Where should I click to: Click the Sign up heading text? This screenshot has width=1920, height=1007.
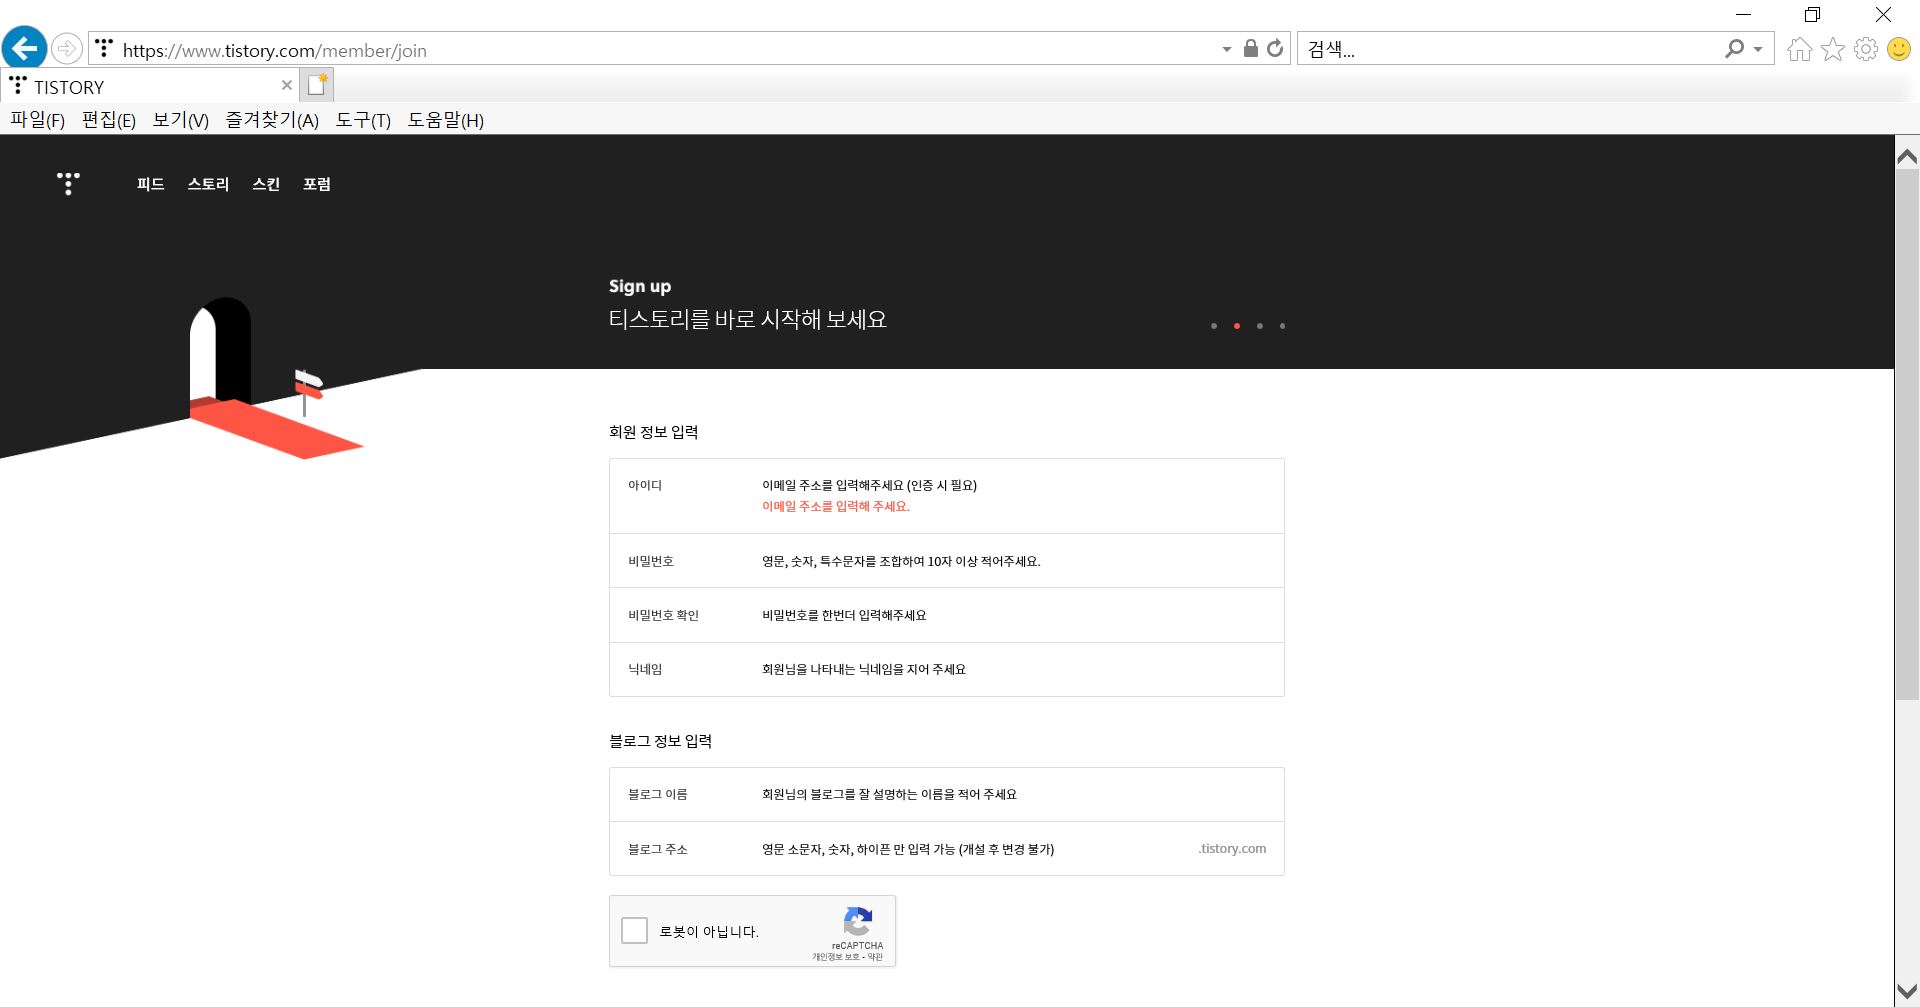640,286
